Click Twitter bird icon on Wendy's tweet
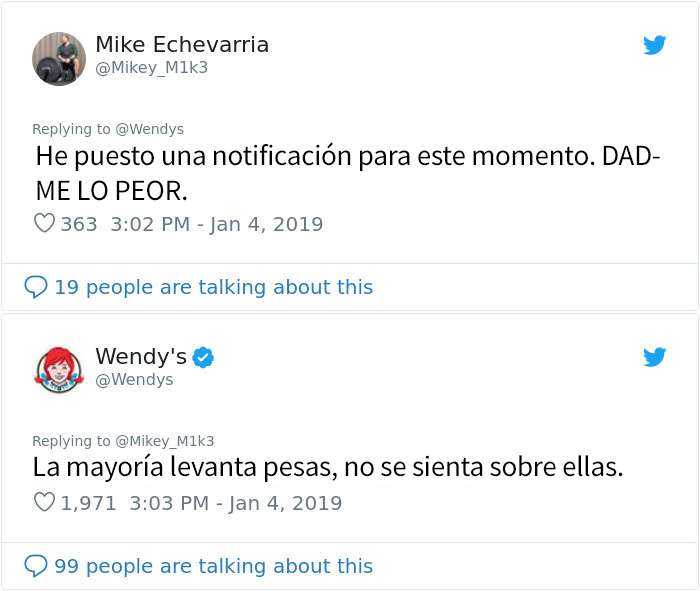 tap(655, 357)
